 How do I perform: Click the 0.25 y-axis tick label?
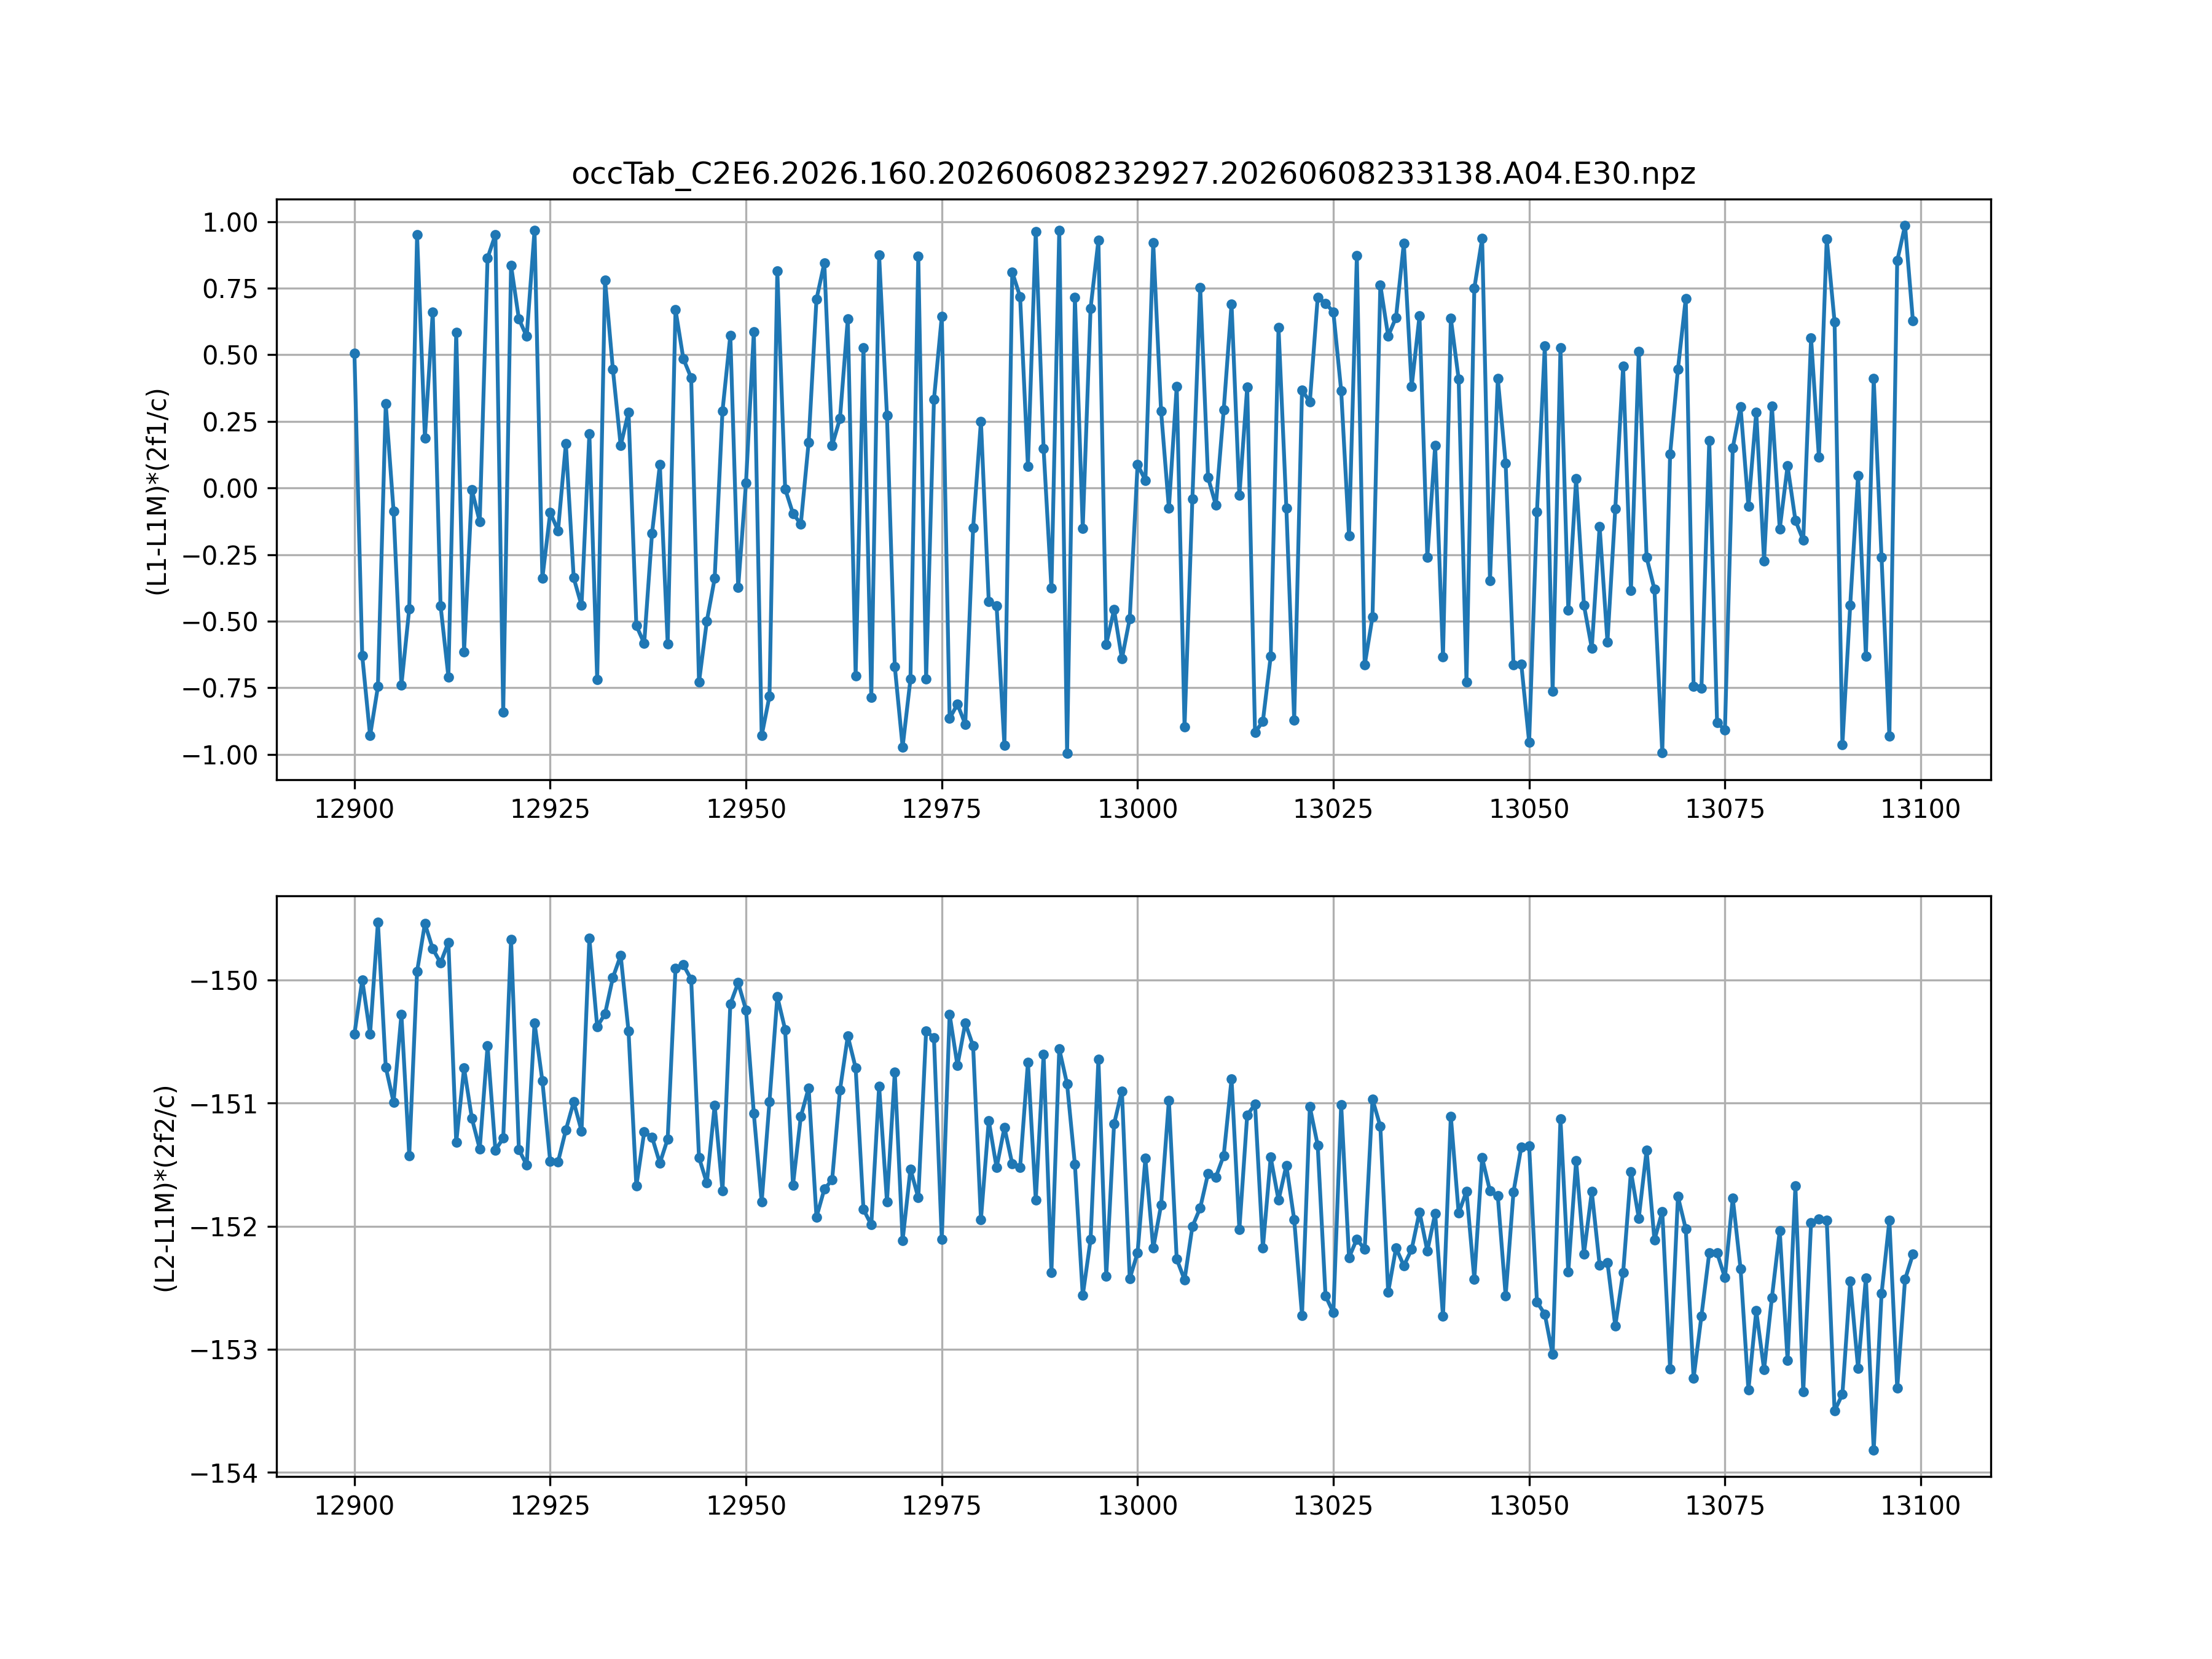tap(230, 422)
